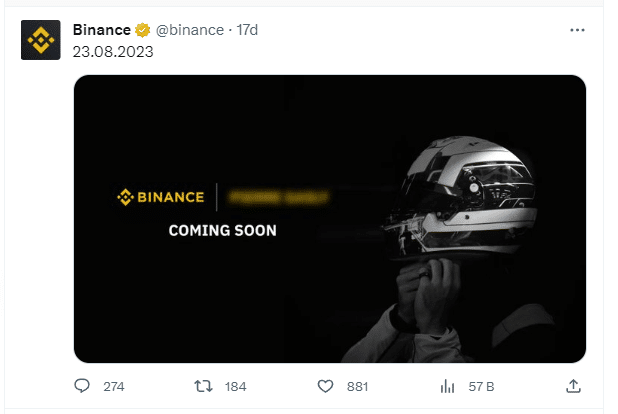Click the 184 retweets count

coord(235,386)
